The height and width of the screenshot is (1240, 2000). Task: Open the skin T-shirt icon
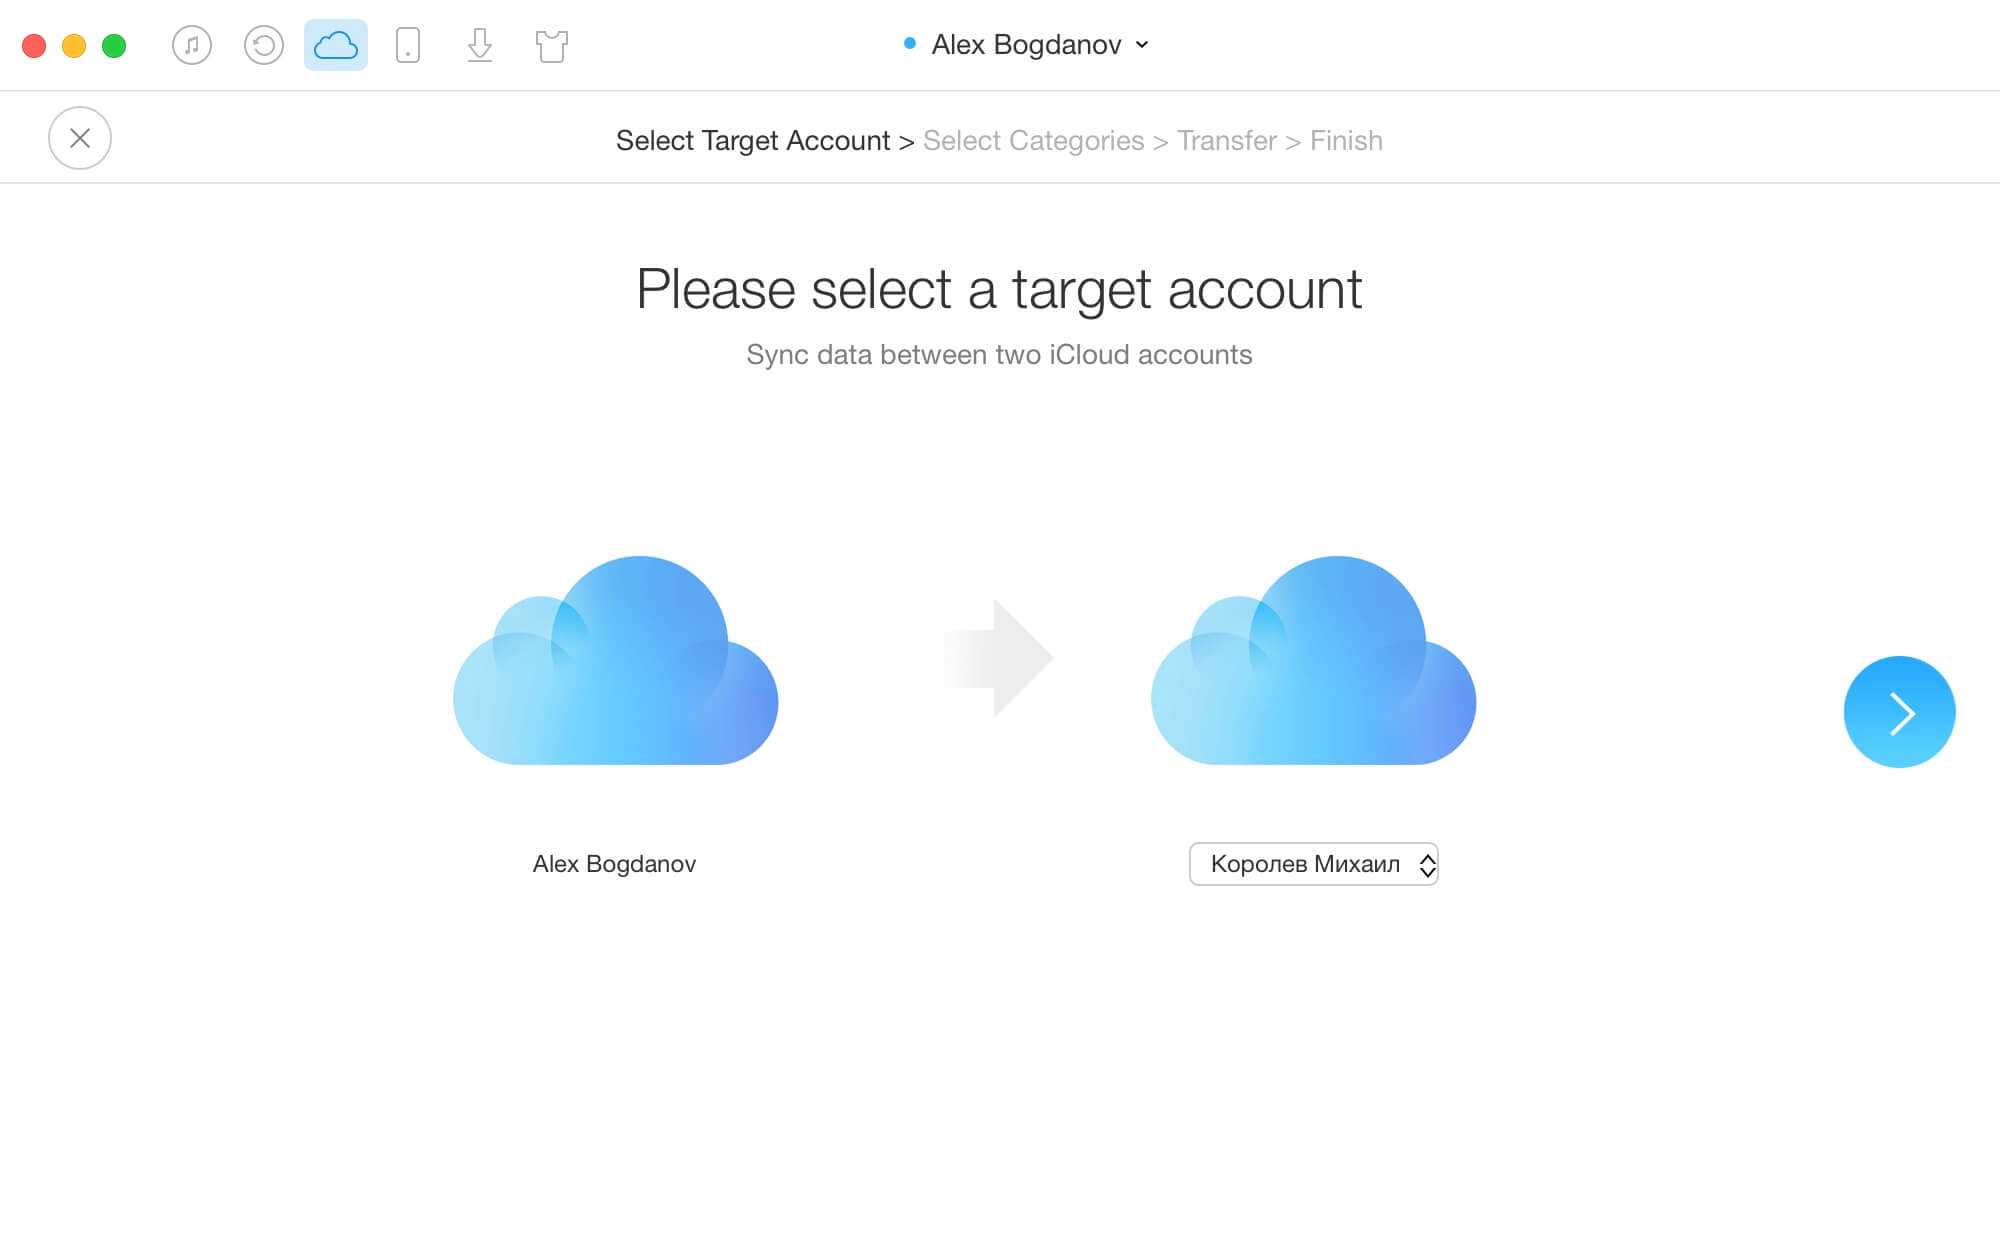pyautogui.click(x=552, y=46)
